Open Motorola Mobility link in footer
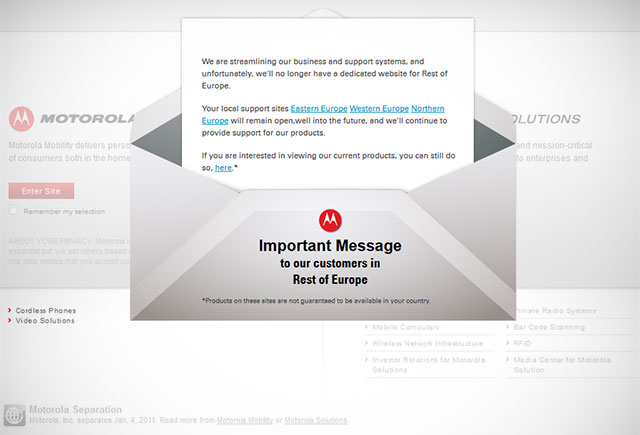 pos(249,421)
